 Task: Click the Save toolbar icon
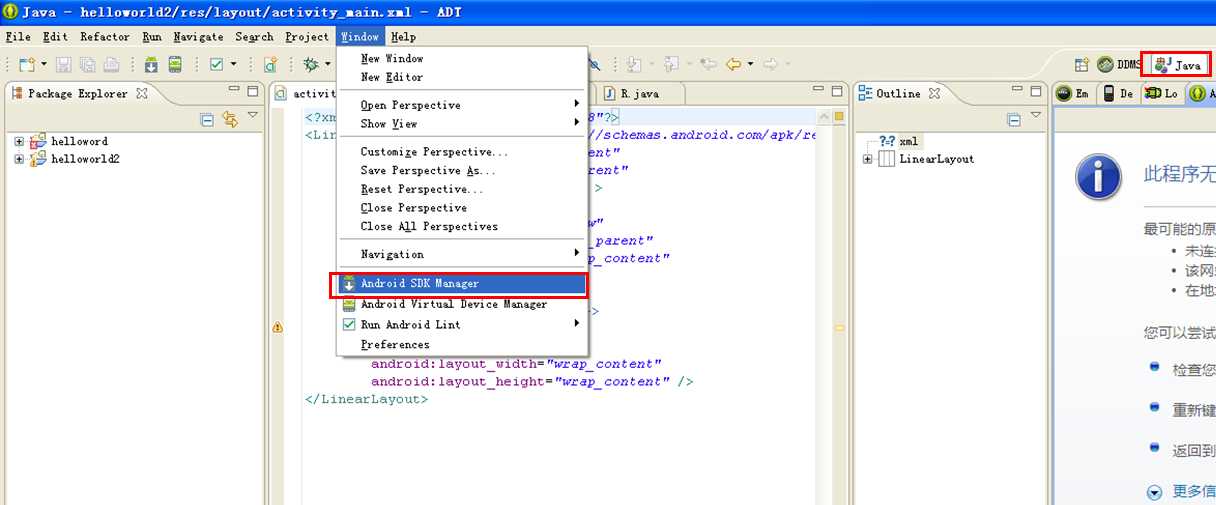point(64,64)
